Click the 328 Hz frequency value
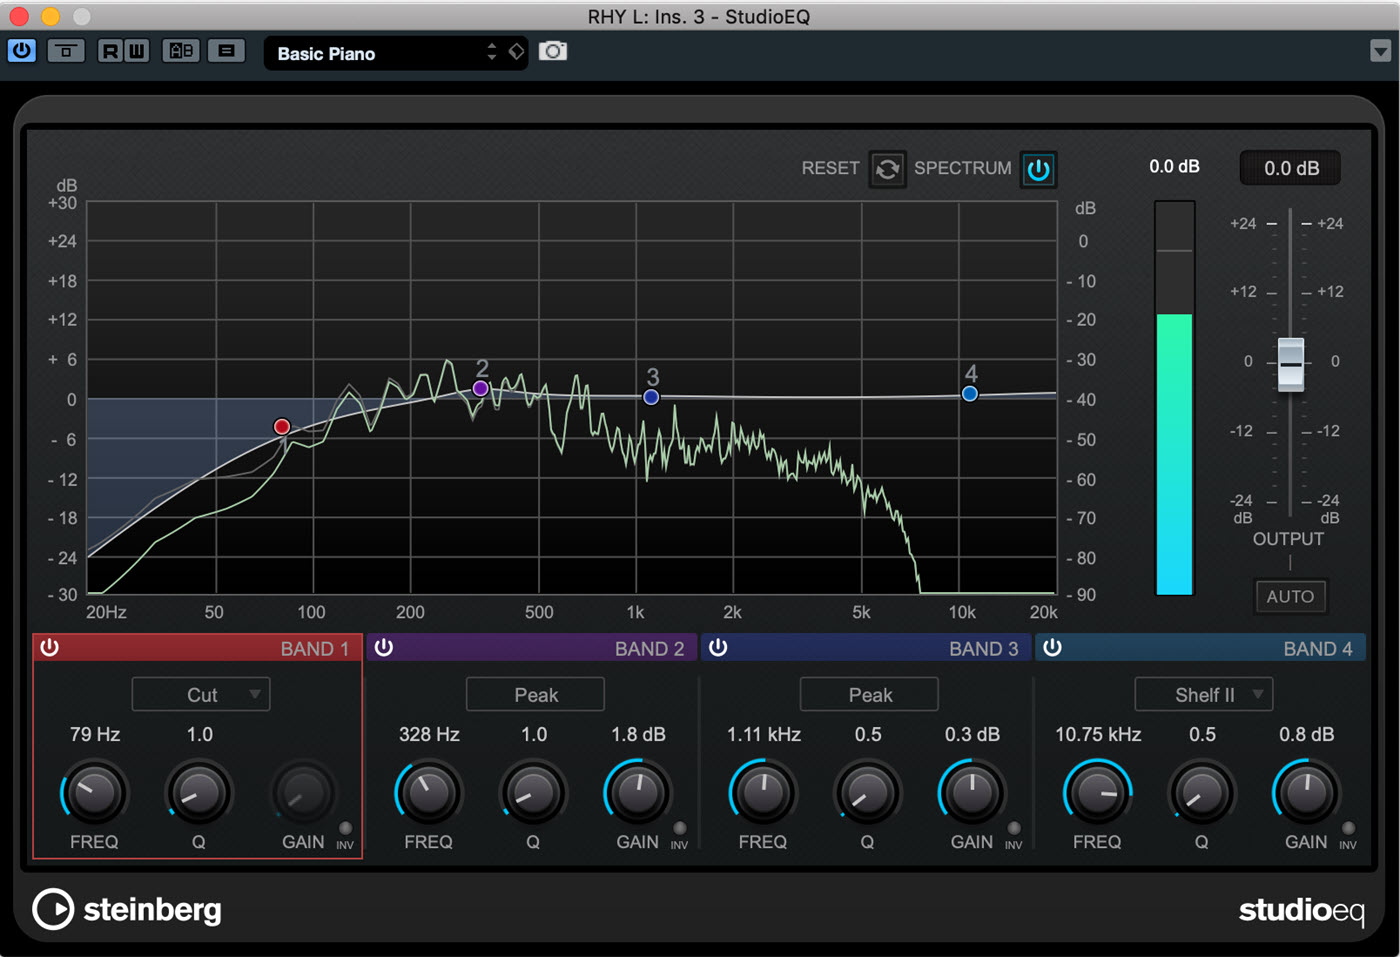This screenshot has height=957, width=1400. 429,735
